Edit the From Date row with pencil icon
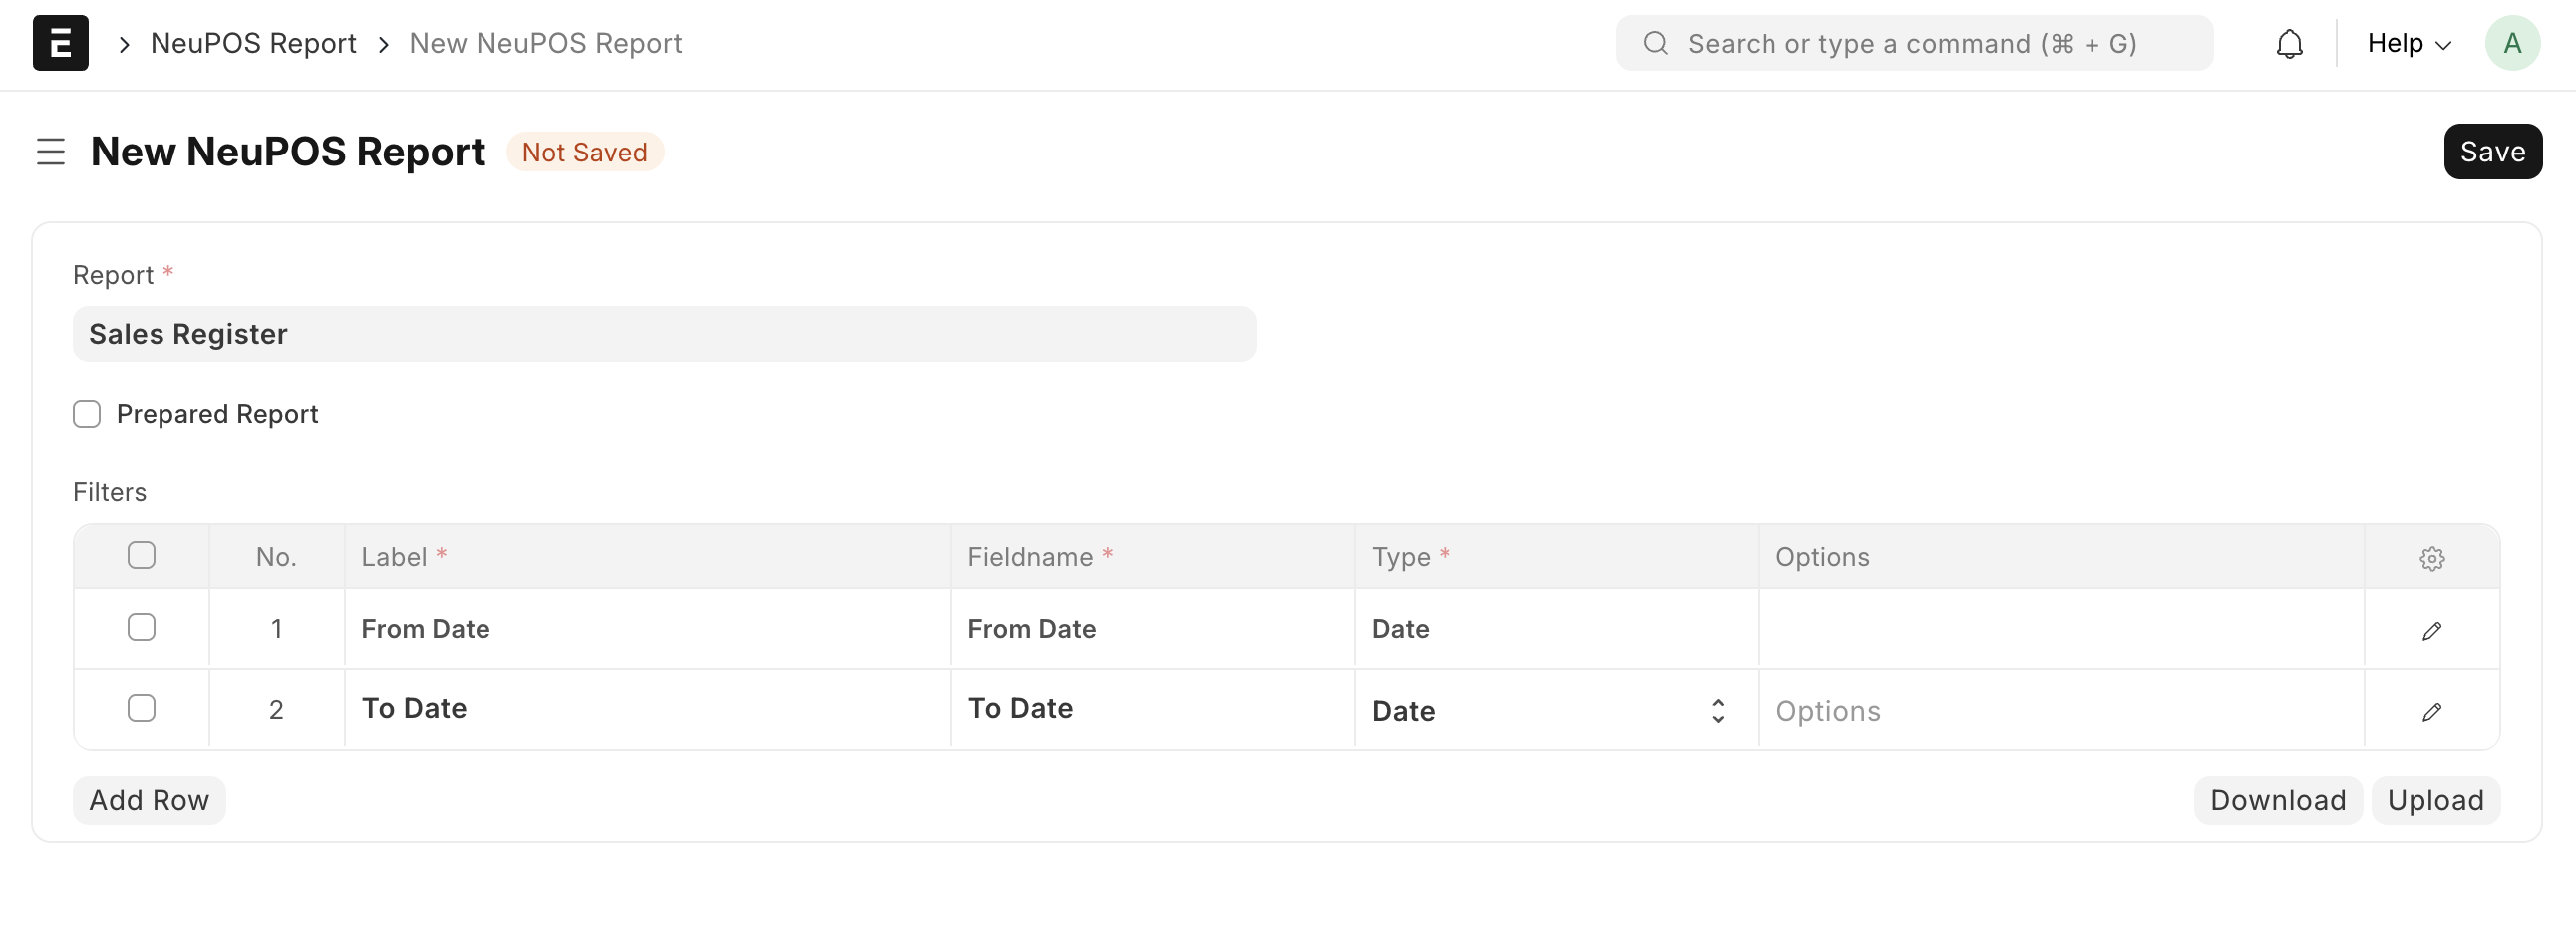This screenshot has height=927, width=2576. click(x=2431, y=630)
